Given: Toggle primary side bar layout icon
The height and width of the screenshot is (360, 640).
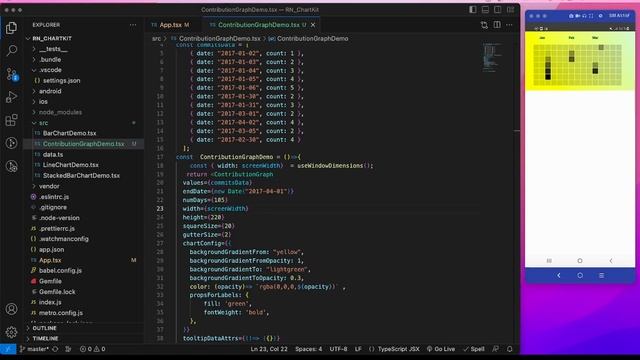Looking at the screenshot, I should click(473, 9).
